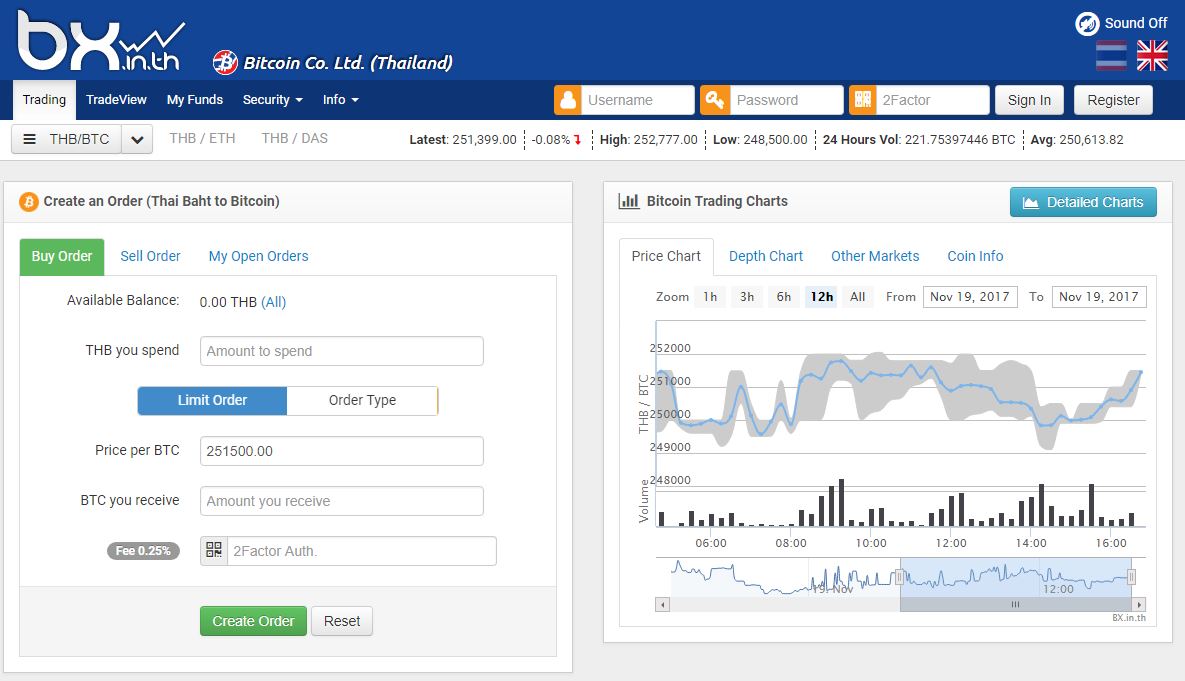1185x681 pixels.
Task: Select the Thai flag language icon
Action: click(1111, 56)
